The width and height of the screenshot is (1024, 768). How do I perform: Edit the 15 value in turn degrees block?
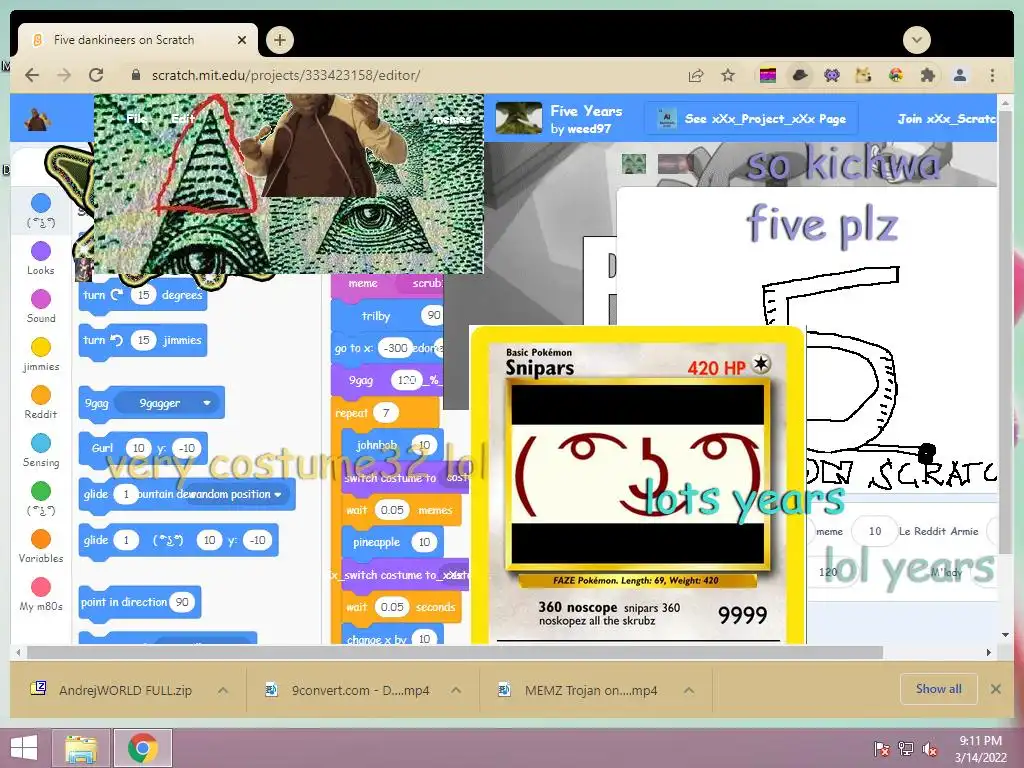click(x=143, y=295)
